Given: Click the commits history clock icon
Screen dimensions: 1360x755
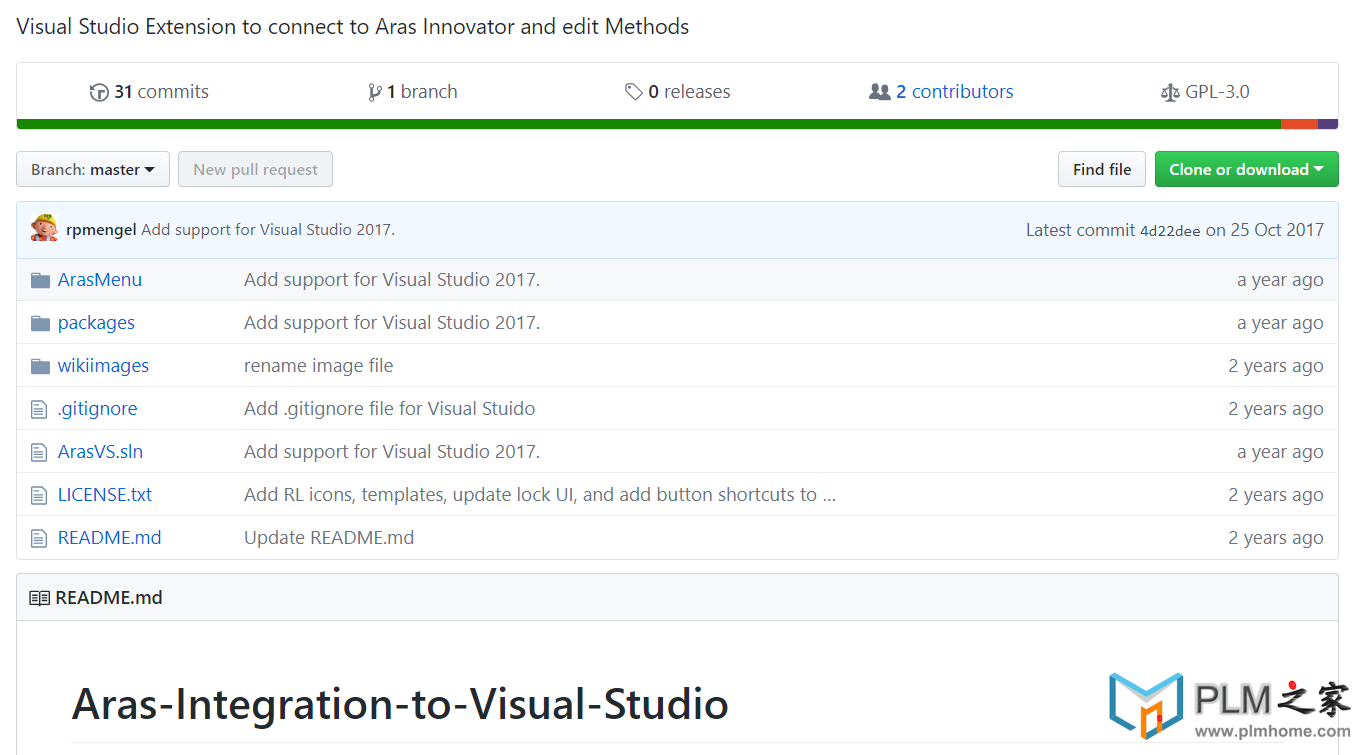Looking at the screenshot, I should point(99,92).
